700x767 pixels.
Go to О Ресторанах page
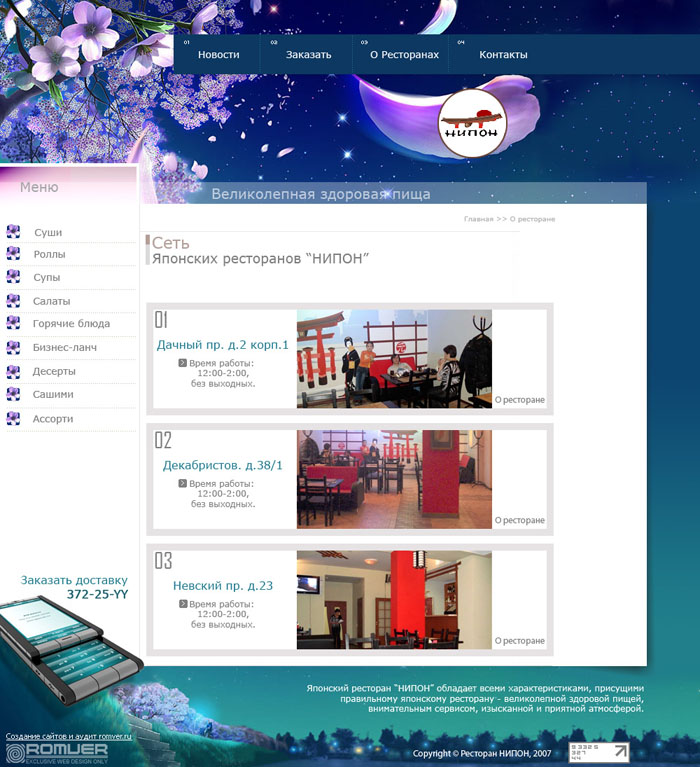pos(404,55)
